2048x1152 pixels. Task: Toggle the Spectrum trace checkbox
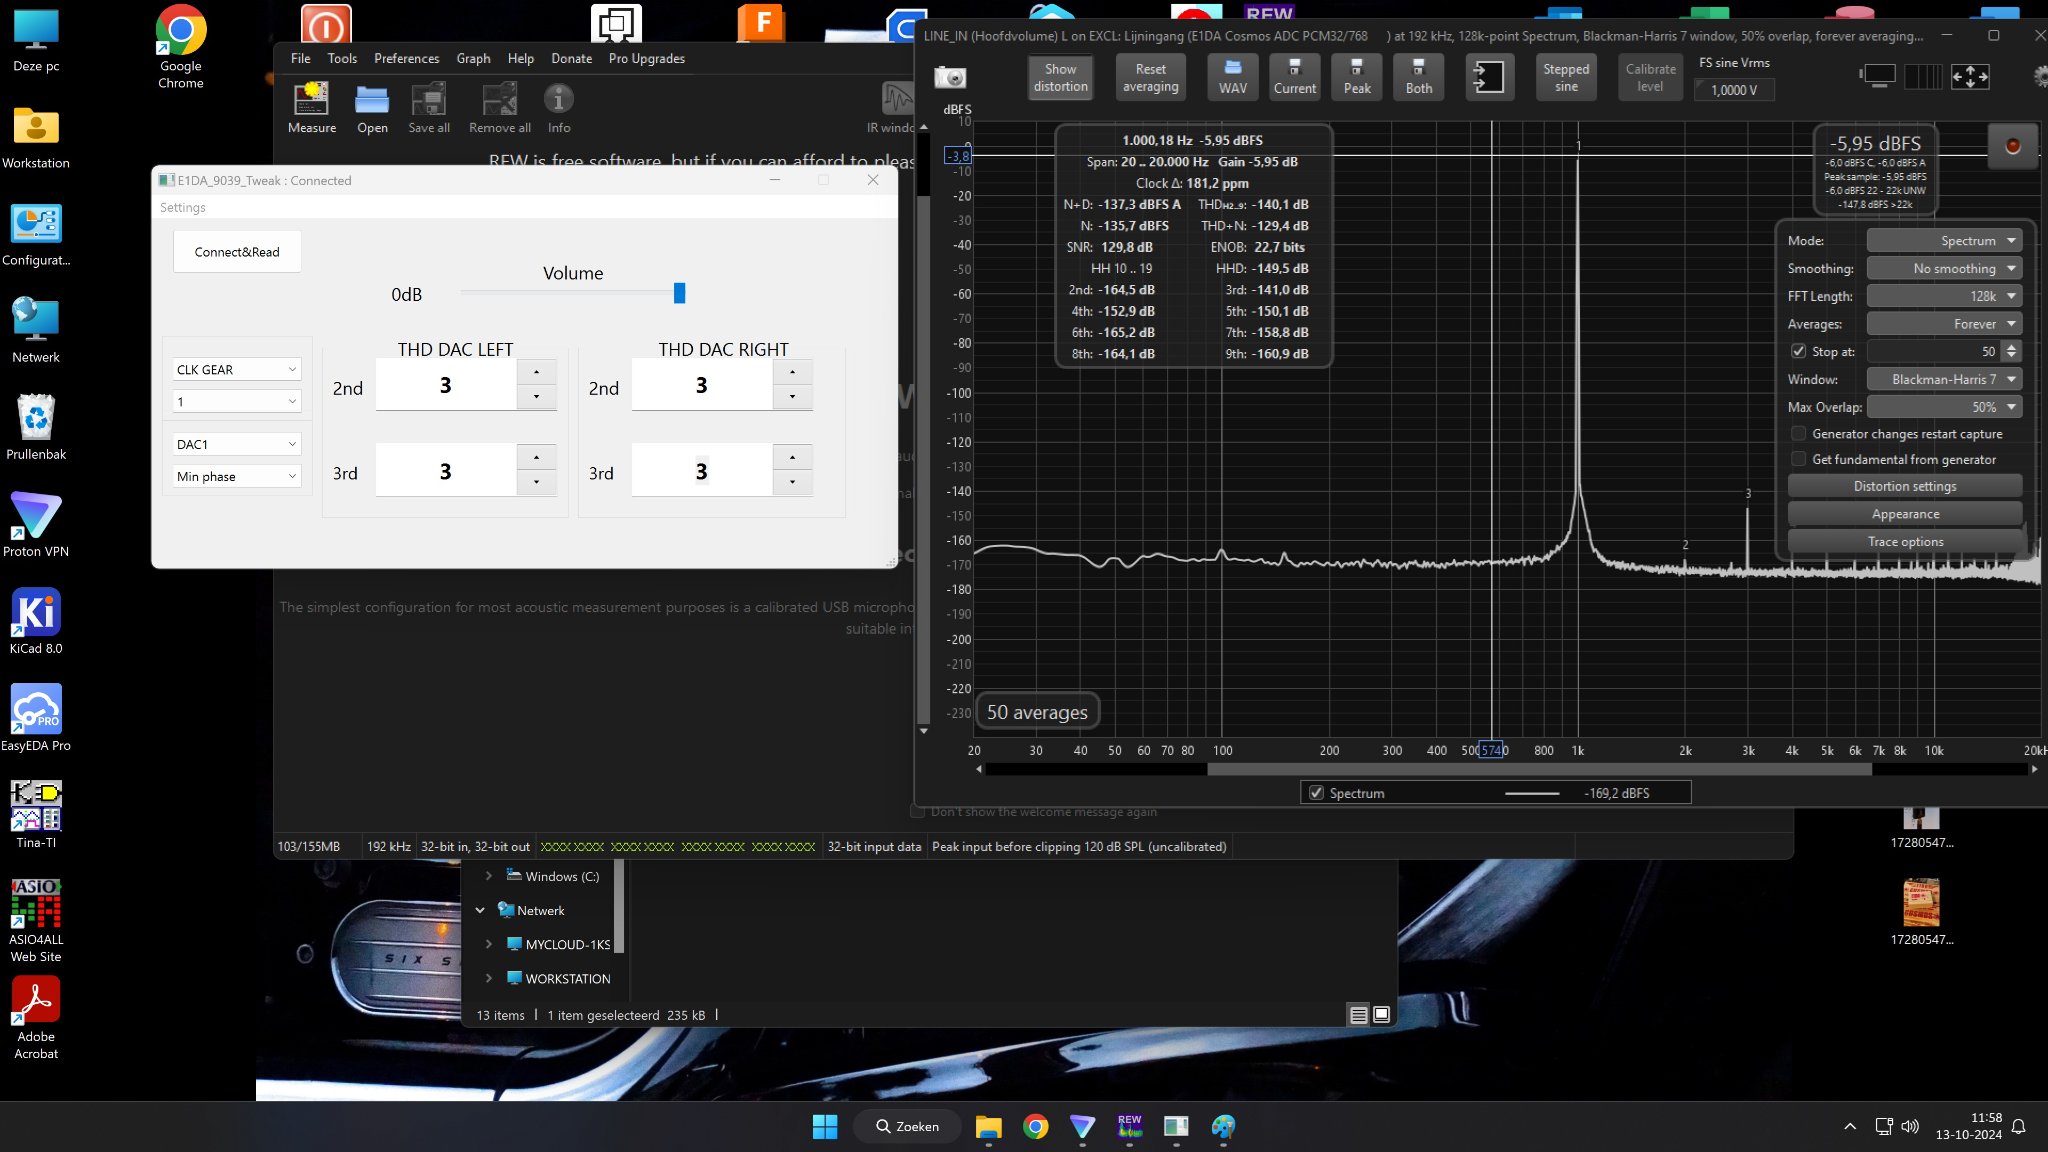1316,793
